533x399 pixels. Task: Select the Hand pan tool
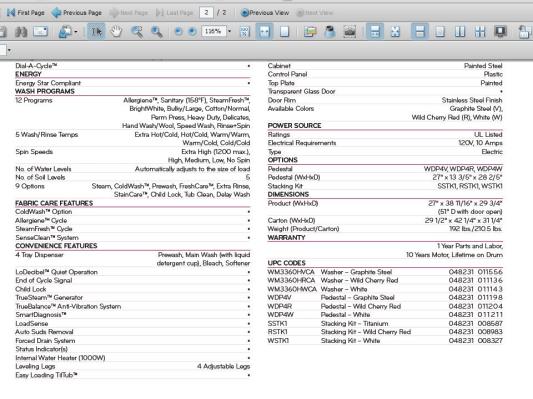(x=117, y=32)
